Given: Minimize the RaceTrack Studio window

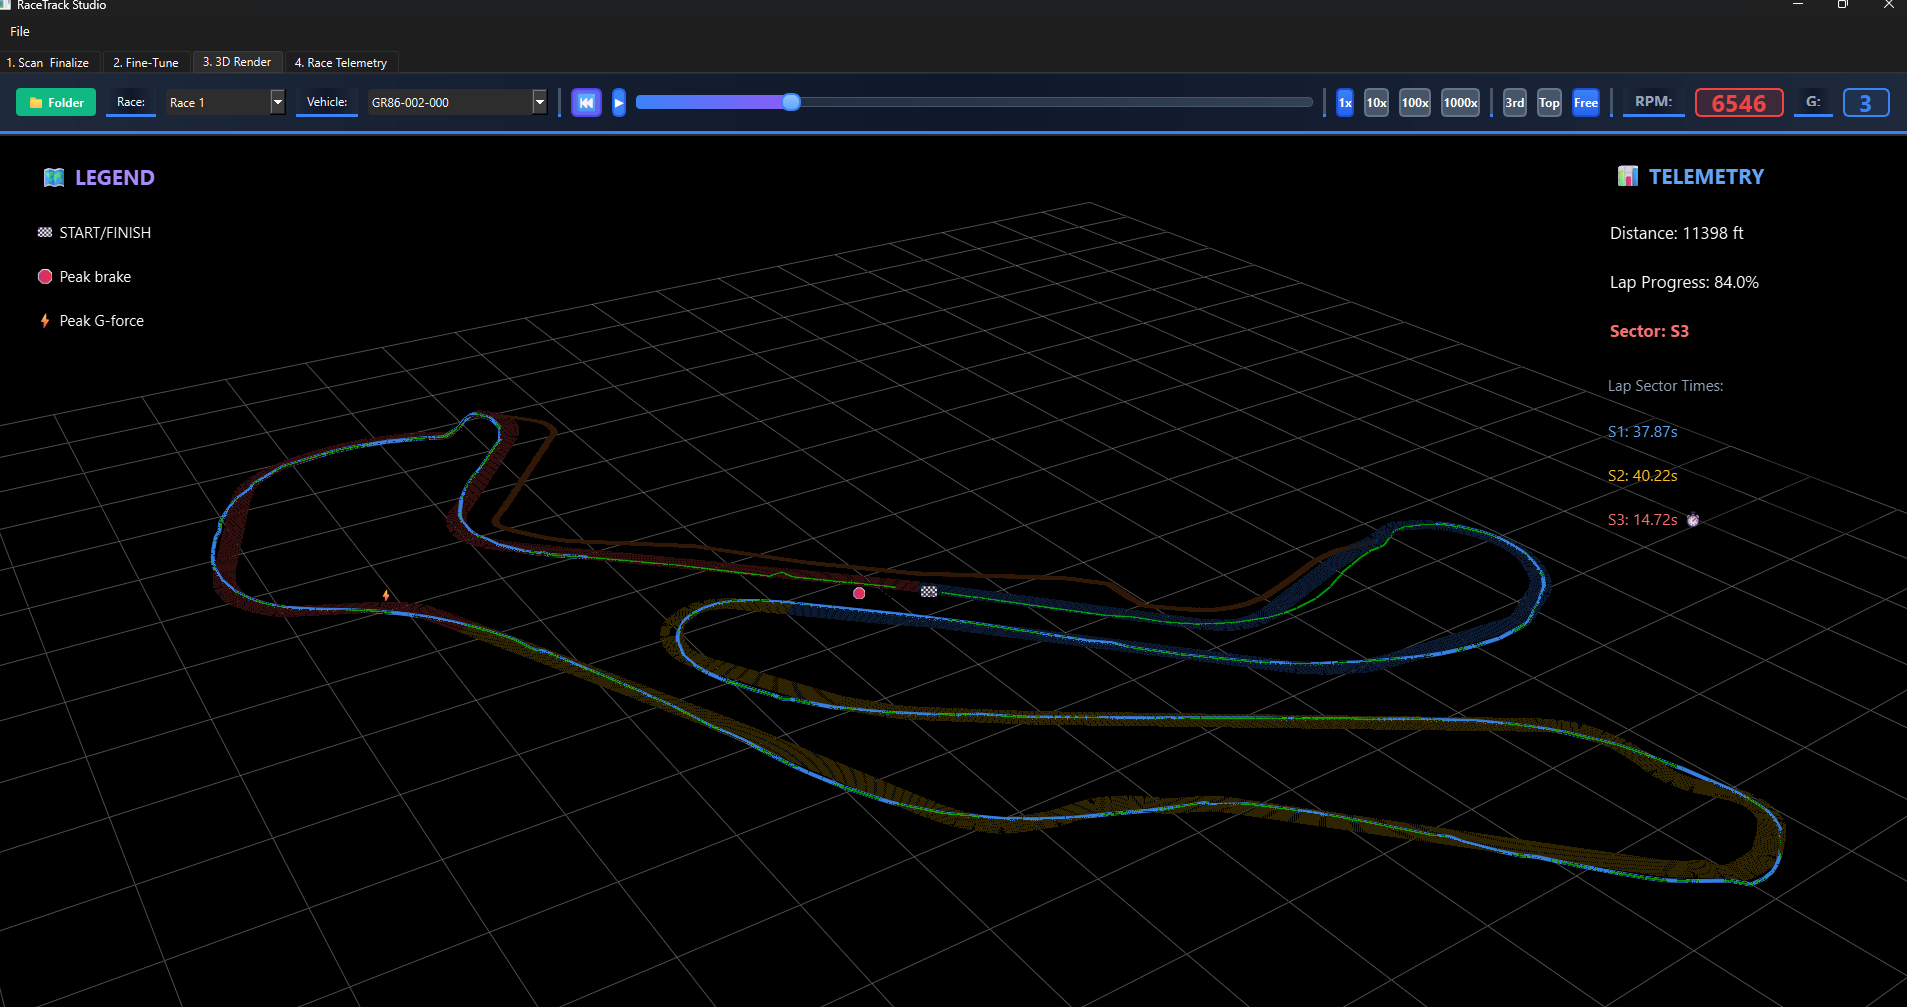Looking at the screenshot, I should tap(1797, 5).
